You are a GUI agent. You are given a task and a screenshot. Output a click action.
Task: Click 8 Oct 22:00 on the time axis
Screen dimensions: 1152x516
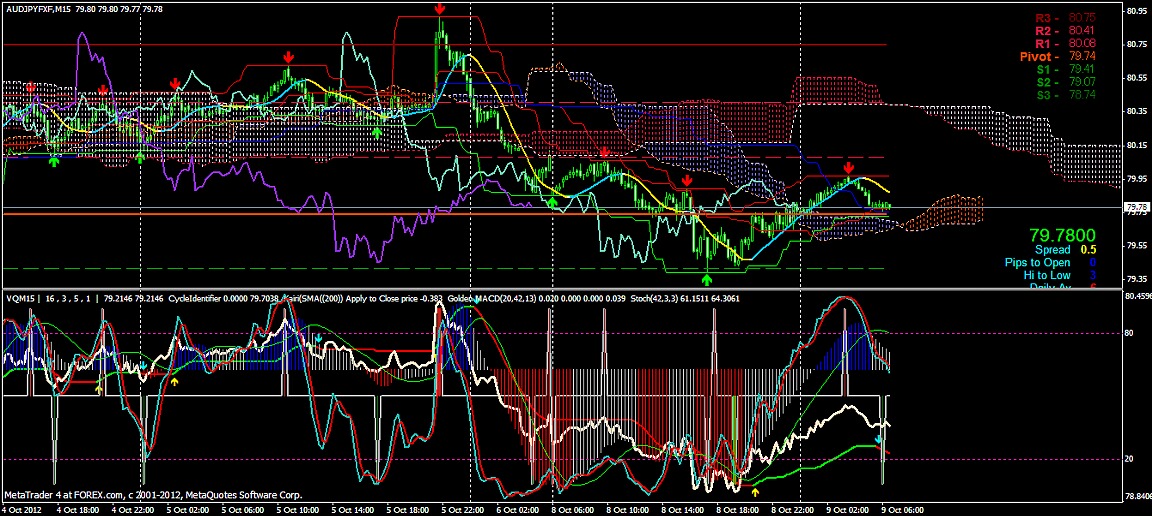click(x=793, y=509)
